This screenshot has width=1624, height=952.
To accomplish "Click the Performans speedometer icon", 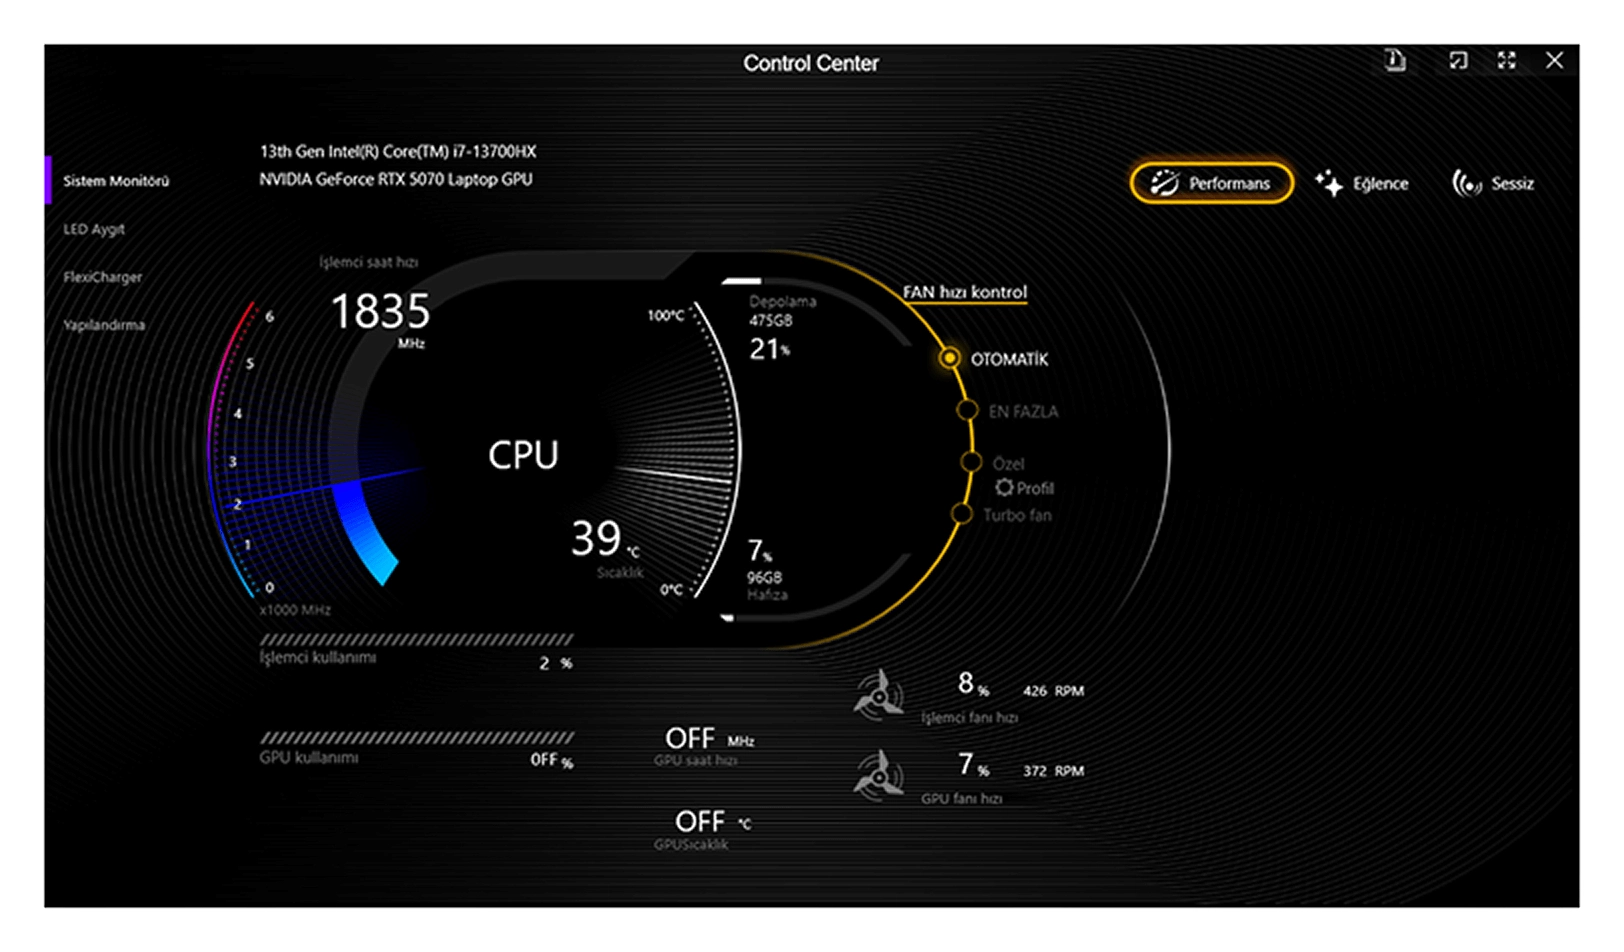I will coord(1163,183).
